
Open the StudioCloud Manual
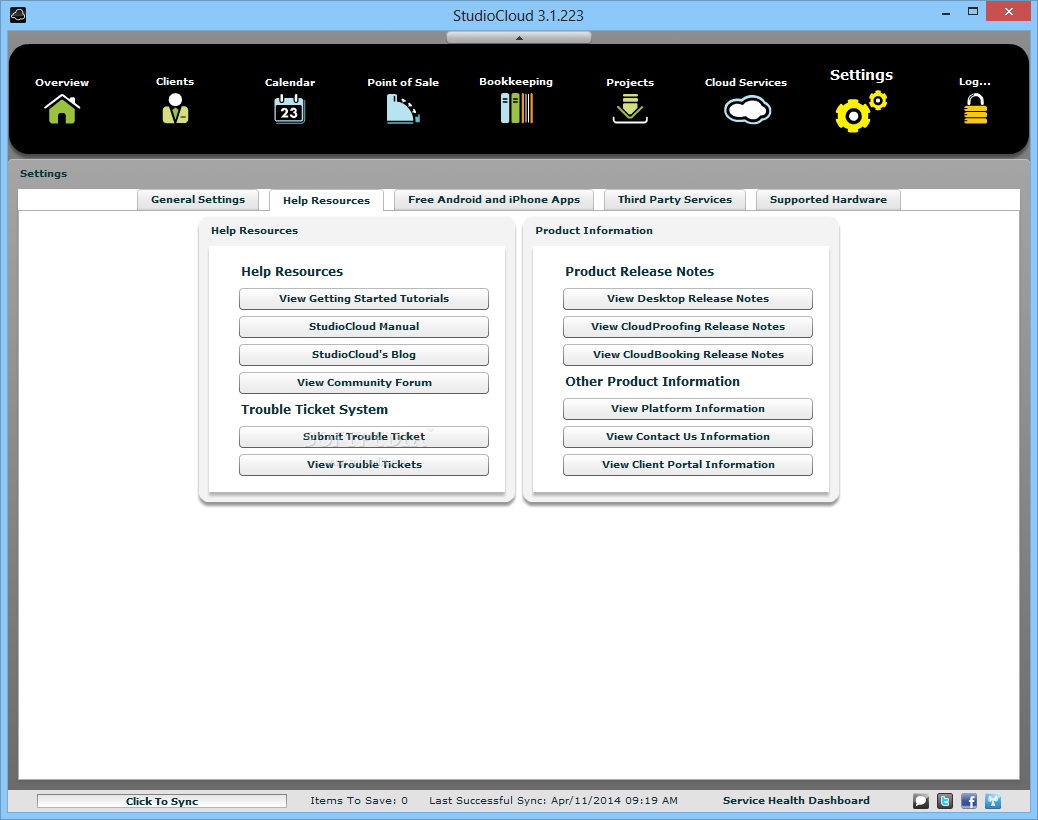pos(364,327)
